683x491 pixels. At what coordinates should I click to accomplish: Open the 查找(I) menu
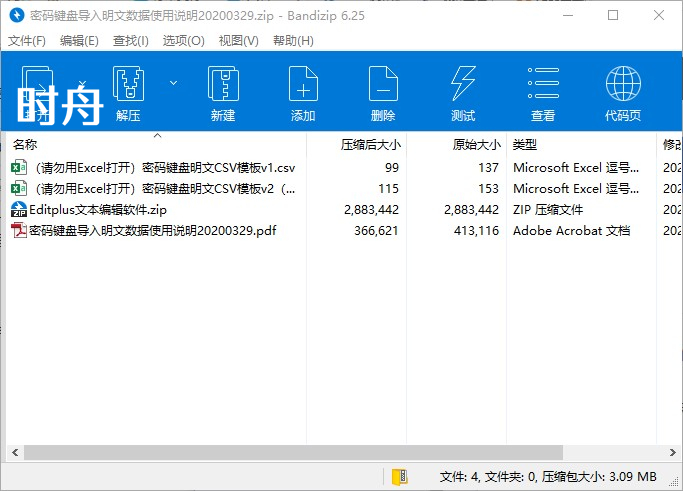[x=131, y=41]
